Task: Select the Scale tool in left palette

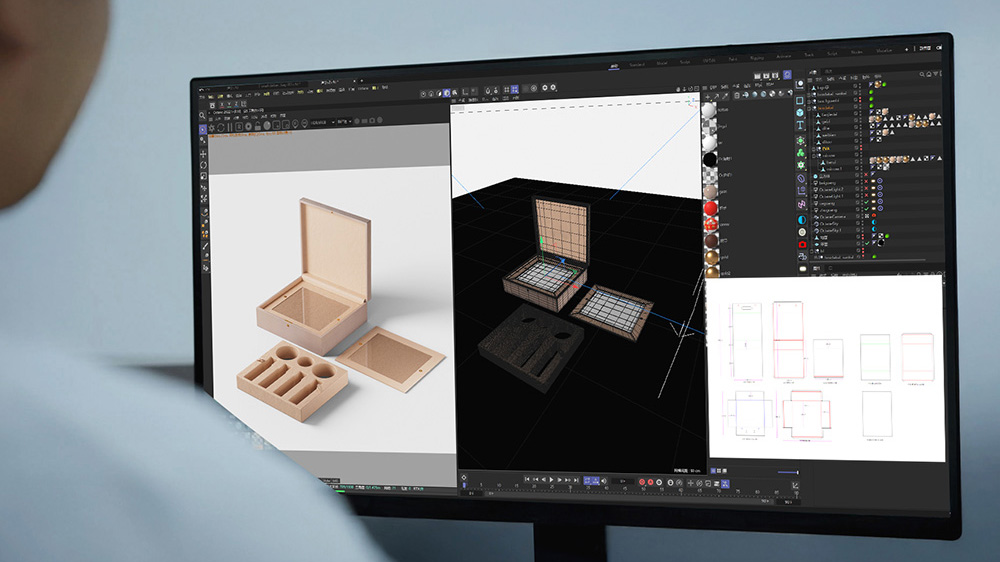Action: pos(203,176)
